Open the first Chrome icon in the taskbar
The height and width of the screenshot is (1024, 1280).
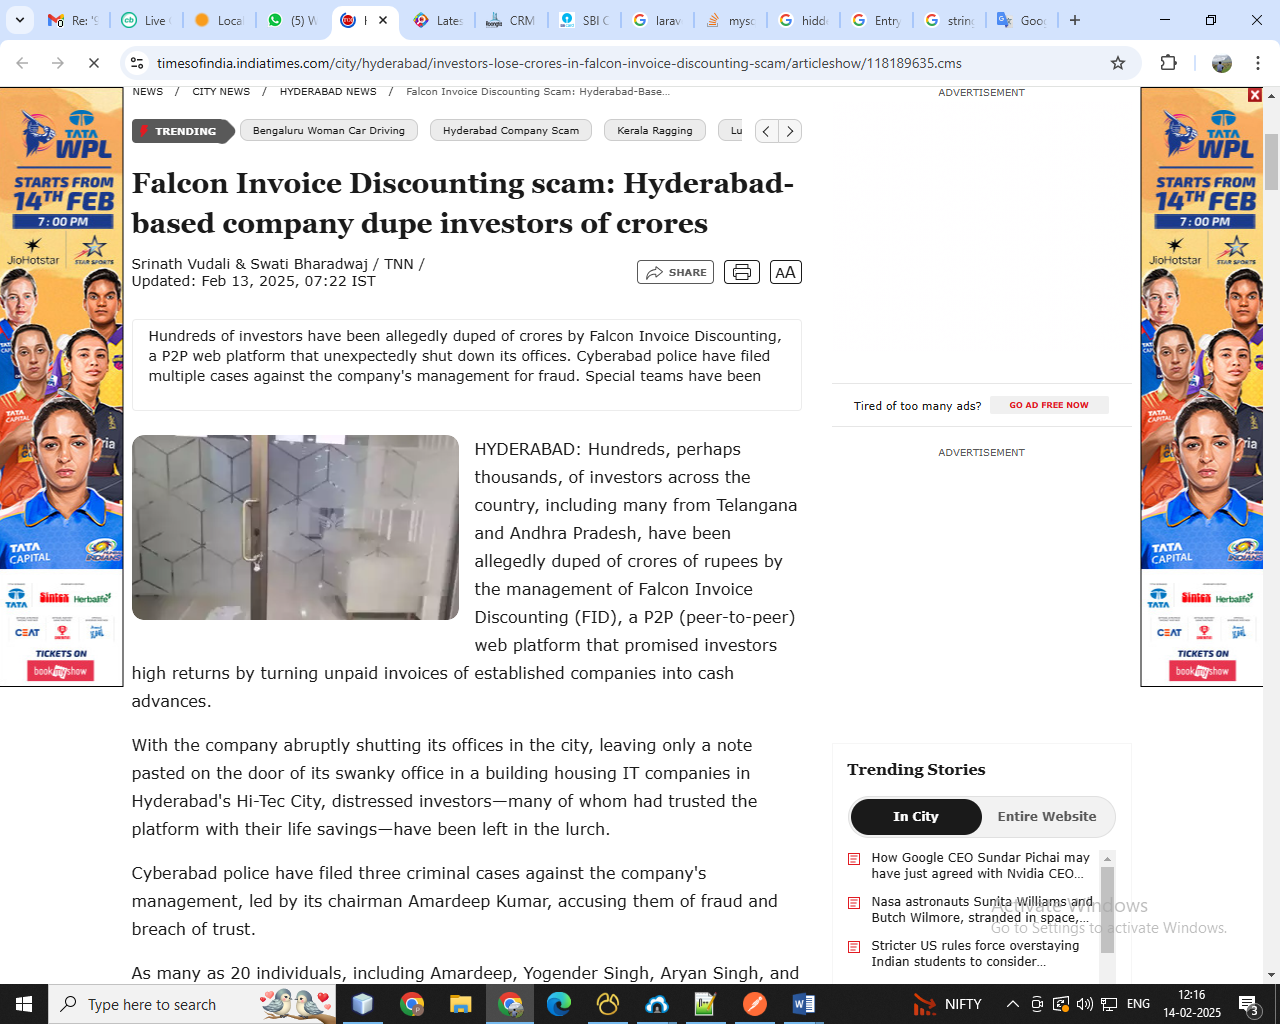tap(411, 1004)
